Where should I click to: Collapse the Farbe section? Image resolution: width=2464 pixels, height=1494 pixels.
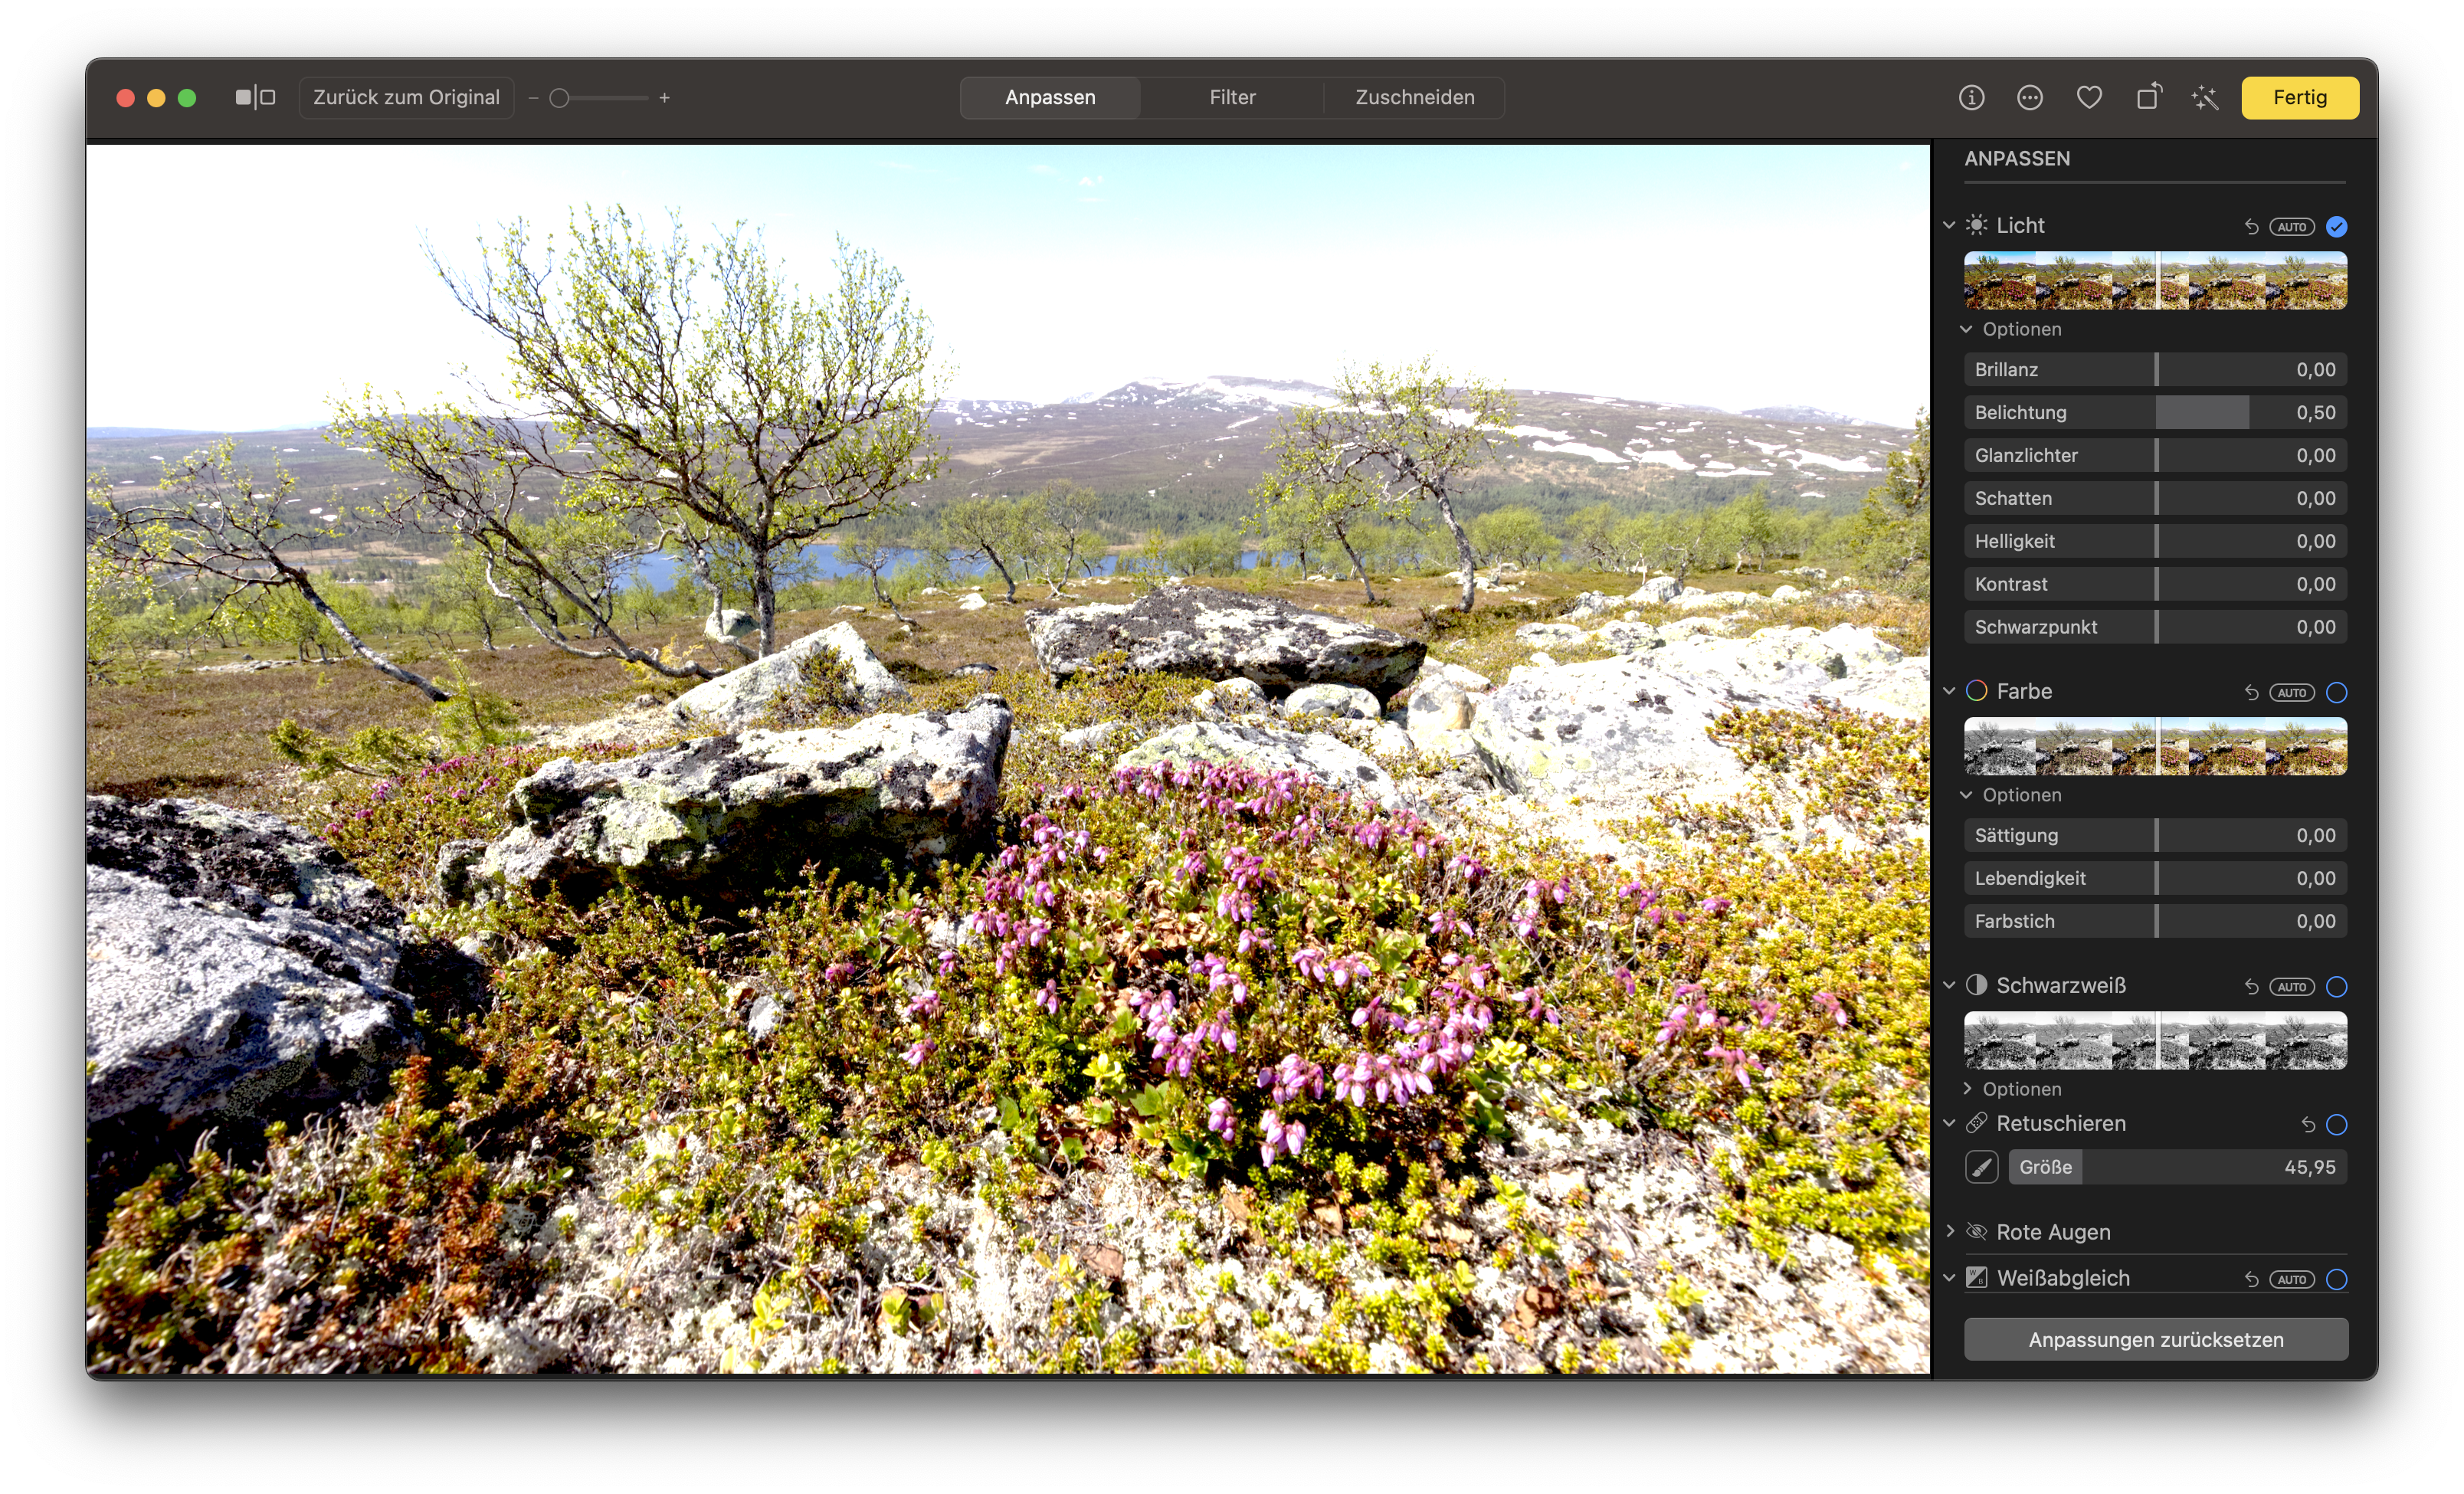1949,691
